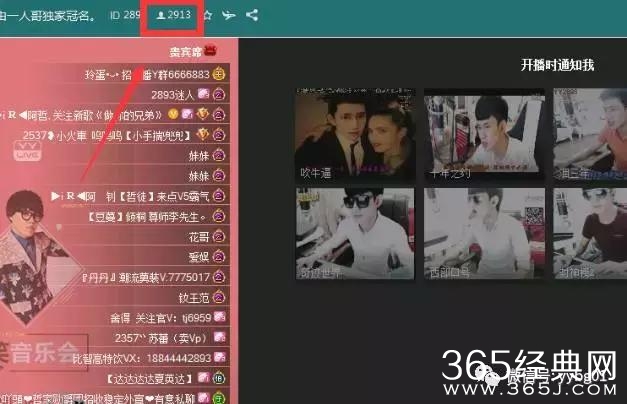Select user 2893迷人 in guest list
Screen dimensions: 627x404
[170, 94]
